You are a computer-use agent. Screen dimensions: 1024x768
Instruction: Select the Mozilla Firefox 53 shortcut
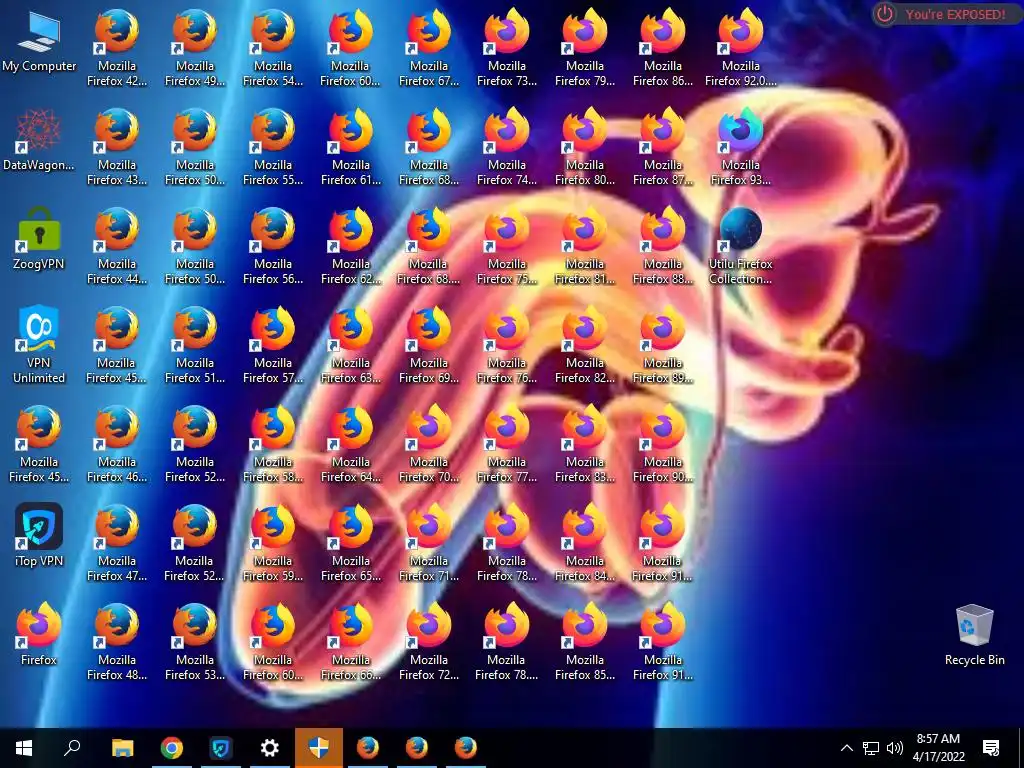(x=195, y=641)
